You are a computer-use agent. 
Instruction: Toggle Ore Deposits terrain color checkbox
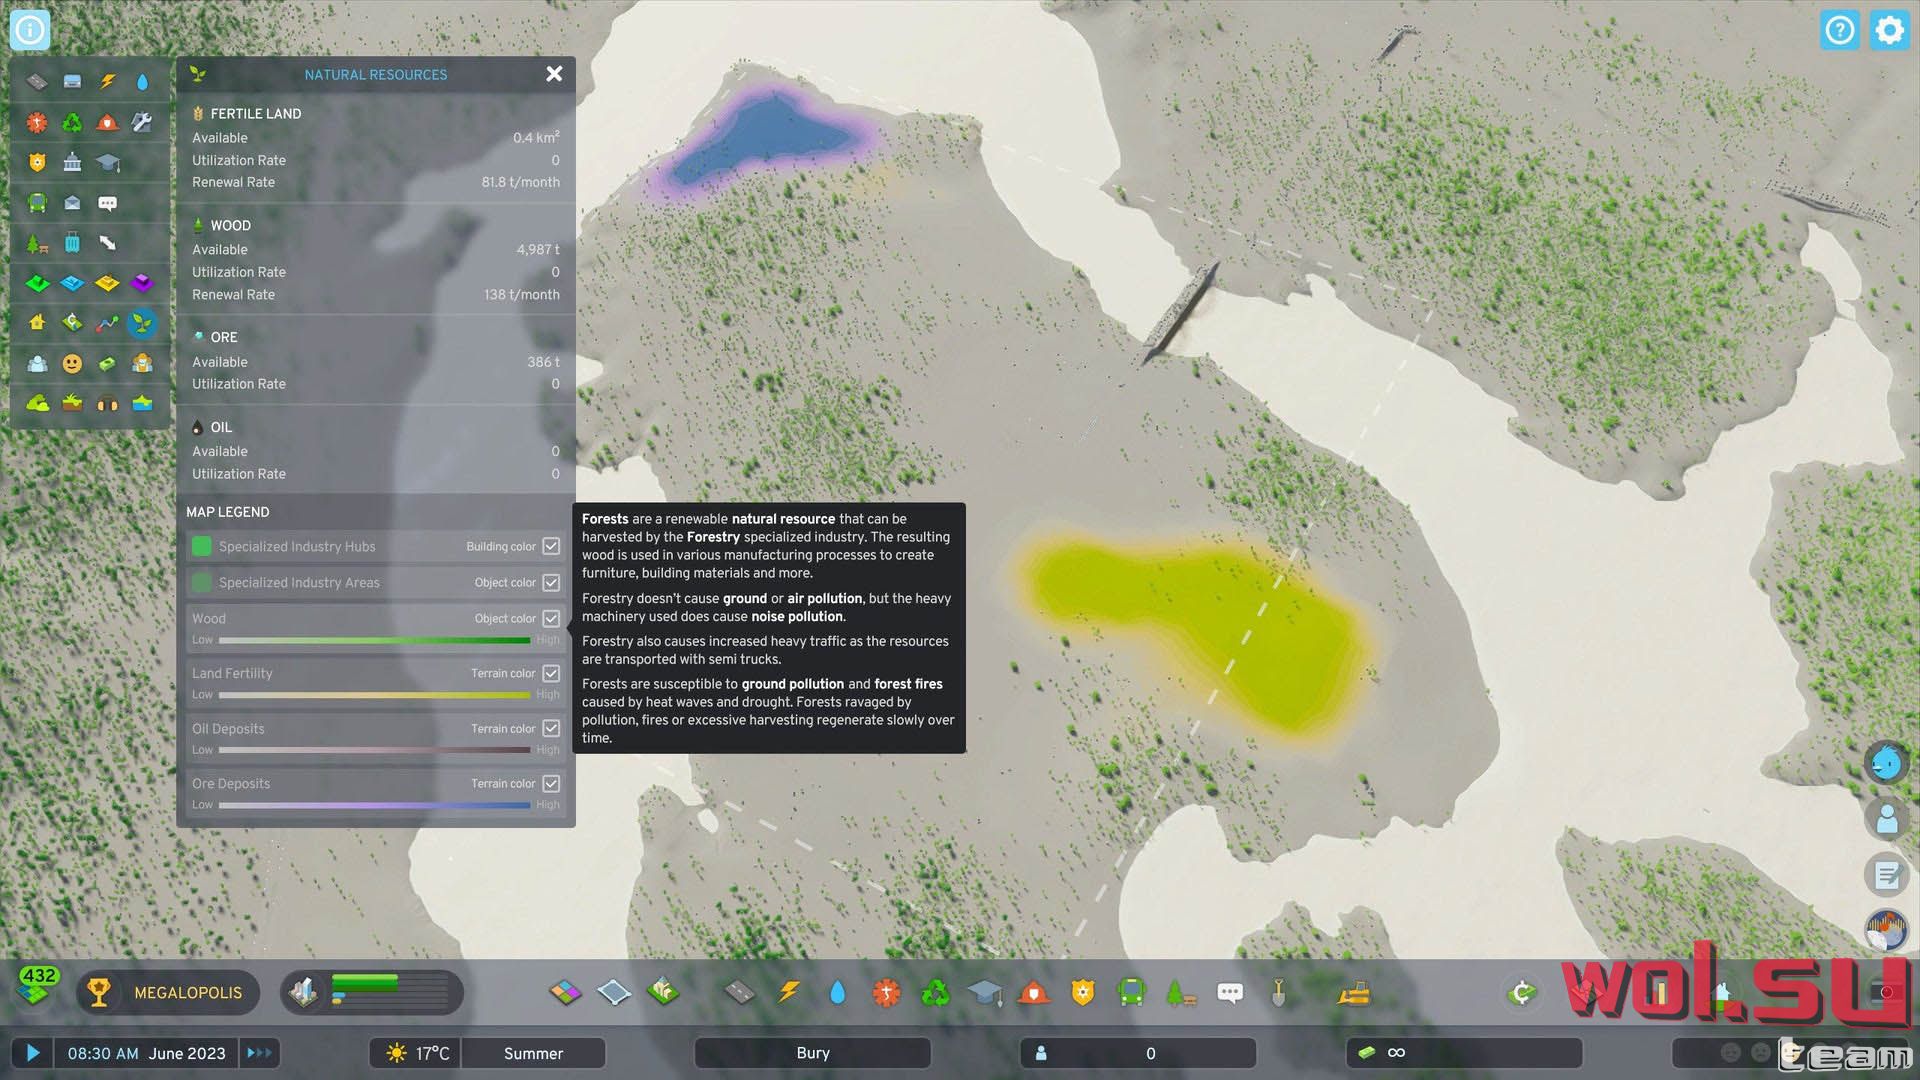pos(551,783)
